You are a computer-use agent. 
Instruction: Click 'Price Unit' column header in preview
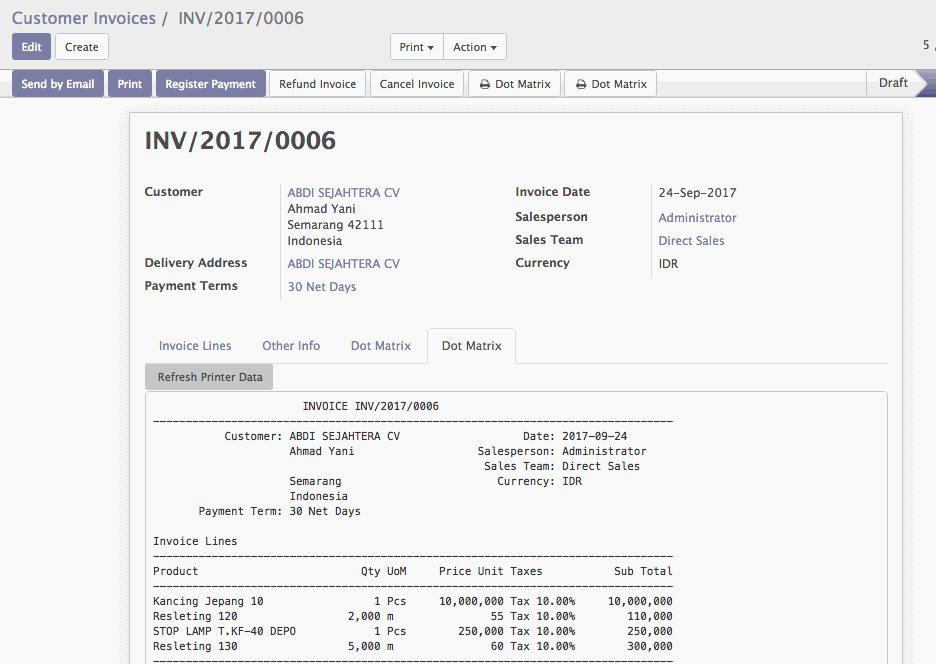pos(471,571)
